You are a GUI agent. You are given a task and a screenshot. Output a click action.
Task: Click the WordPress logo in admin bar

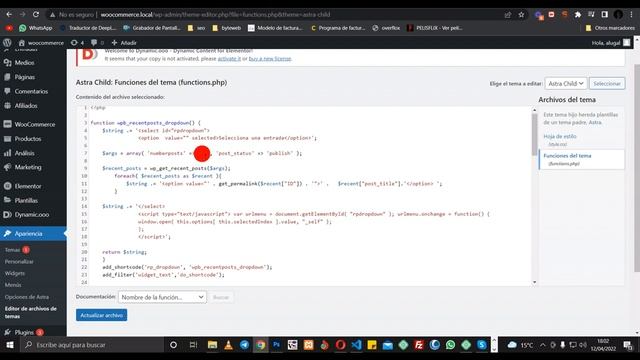click(7, 42)
